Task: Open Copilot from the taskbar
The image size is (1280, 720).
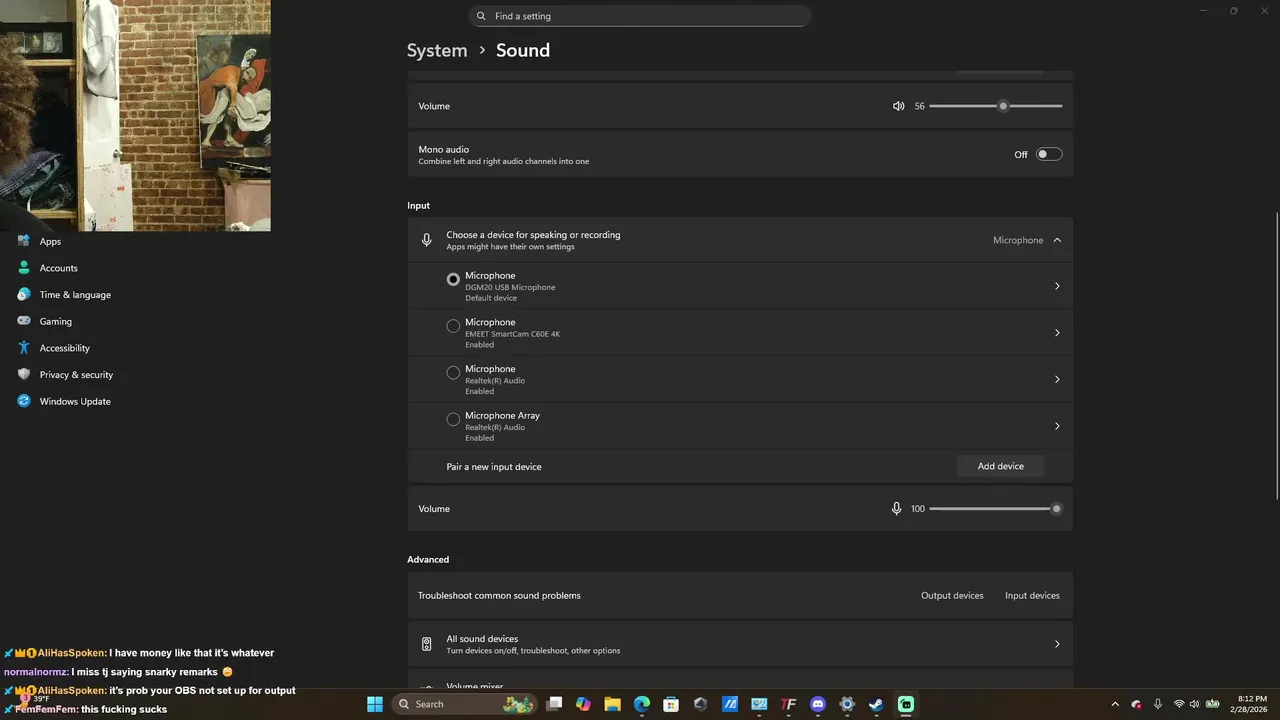Action: pyautogui.click(x=584, y=704)
